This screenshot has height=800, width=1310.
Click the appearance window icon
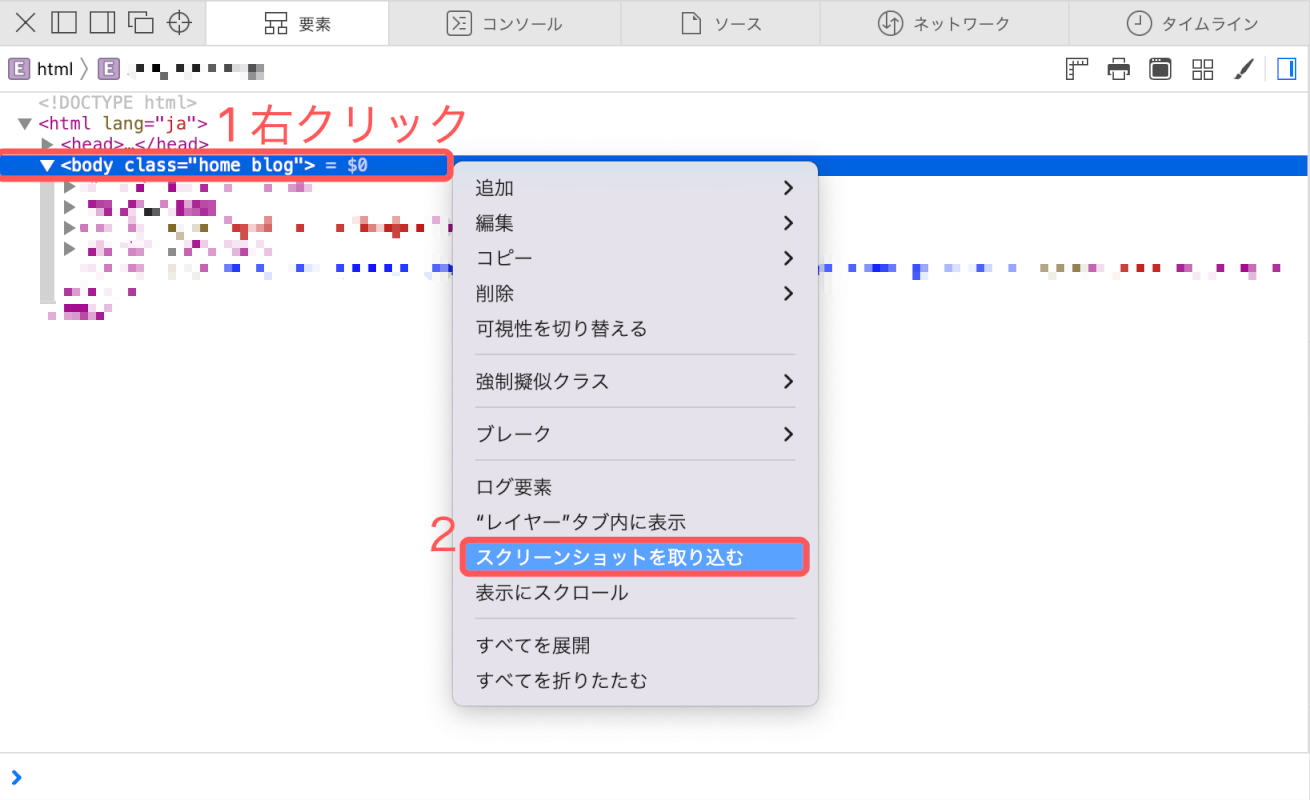point(1160,69)
